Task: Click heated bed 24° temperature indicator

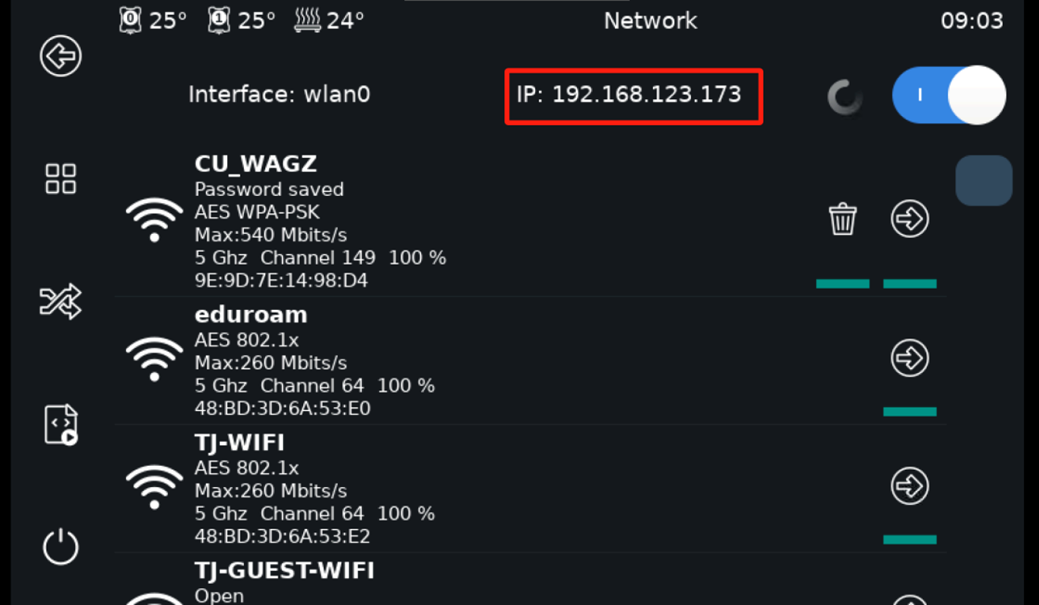Action: pos(329,20)
